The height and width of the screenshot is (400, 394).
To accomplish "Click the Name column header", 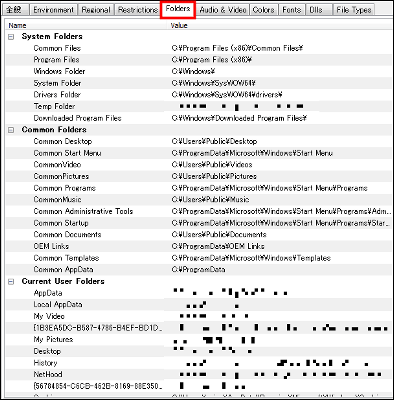I will pos(86,25).
